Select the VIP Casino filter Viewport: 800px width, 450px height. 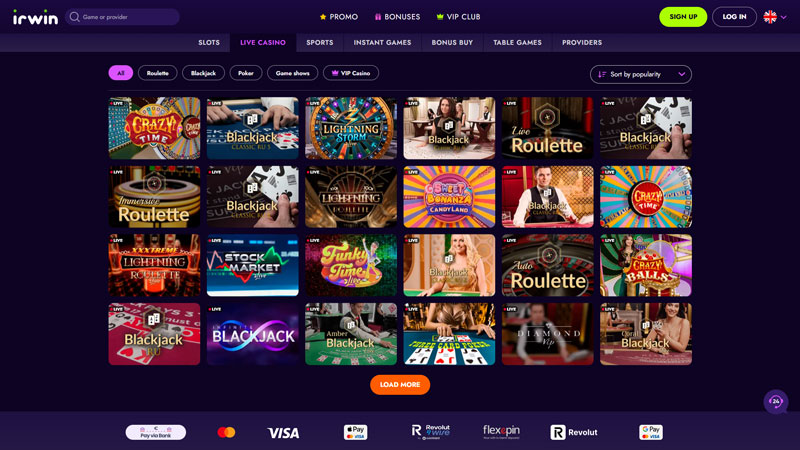pyautogui.click(x=351, y=73)
